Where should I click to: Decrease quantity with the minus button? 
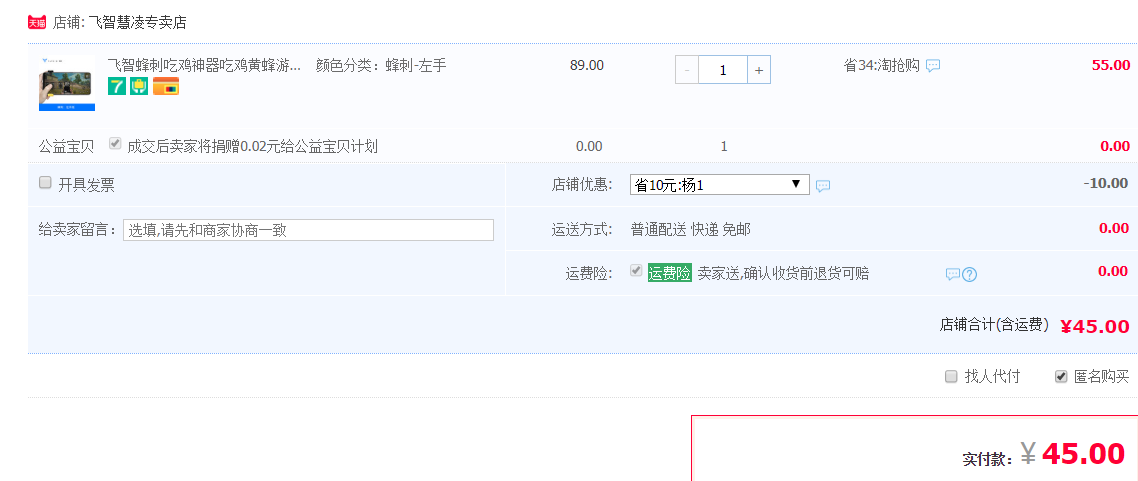click(x=687, y=70)
